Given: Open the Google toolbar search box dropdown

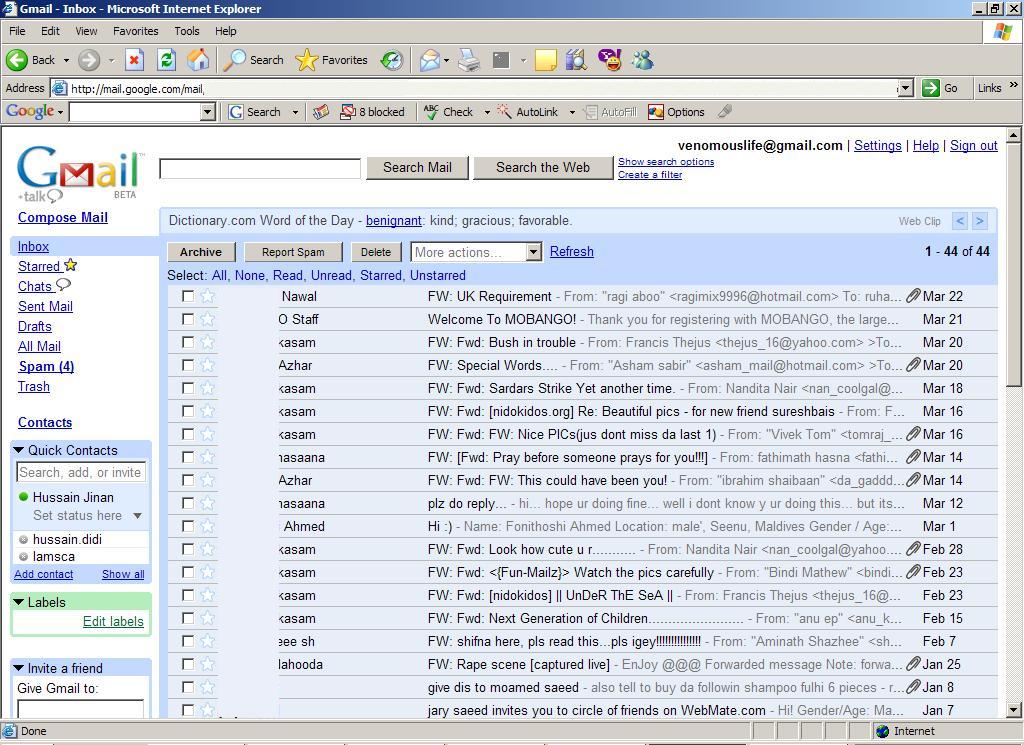Looking at the screenshot, I should point(208,112).
